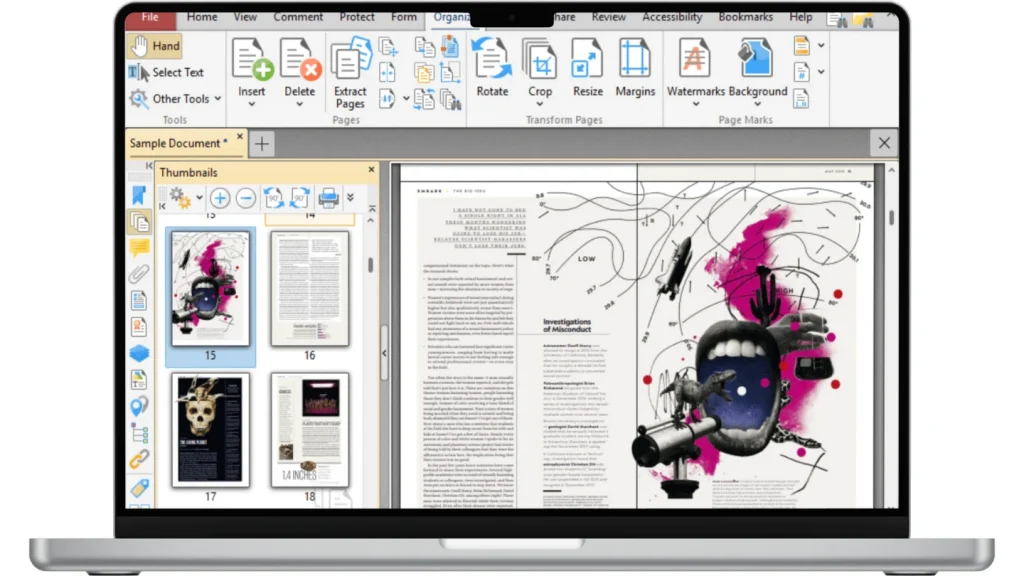Open the File menu
The width and height of the screenshot is (1024, 576).
click(x=150, y=17)
